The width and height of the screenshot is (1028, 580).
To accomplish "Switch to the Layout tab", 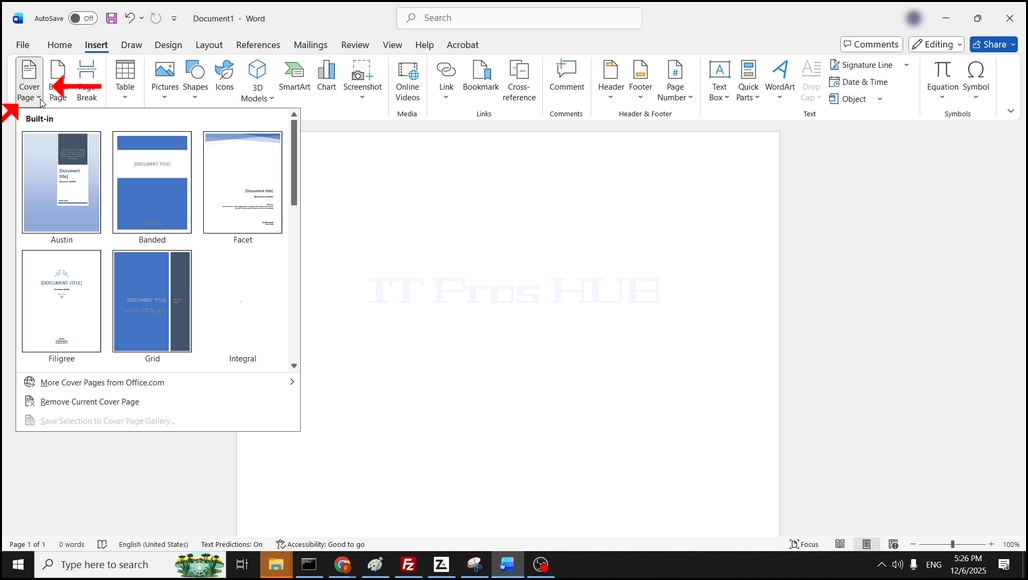I will pyautogui.click(x=209, y=45).
